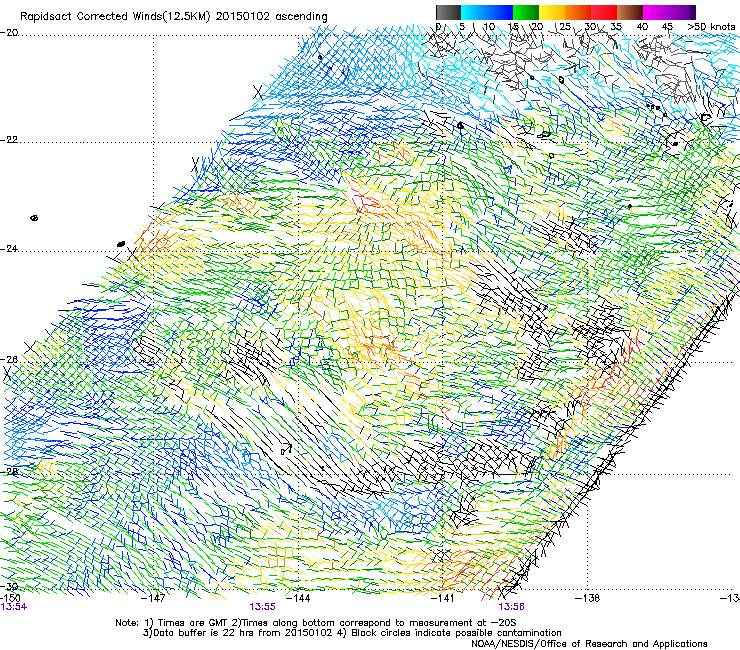This screenshot has width=740, height=650.
Task: Click the "NOAA/NESDIS/Office of Research and Applications" credit
Action: 589,644
